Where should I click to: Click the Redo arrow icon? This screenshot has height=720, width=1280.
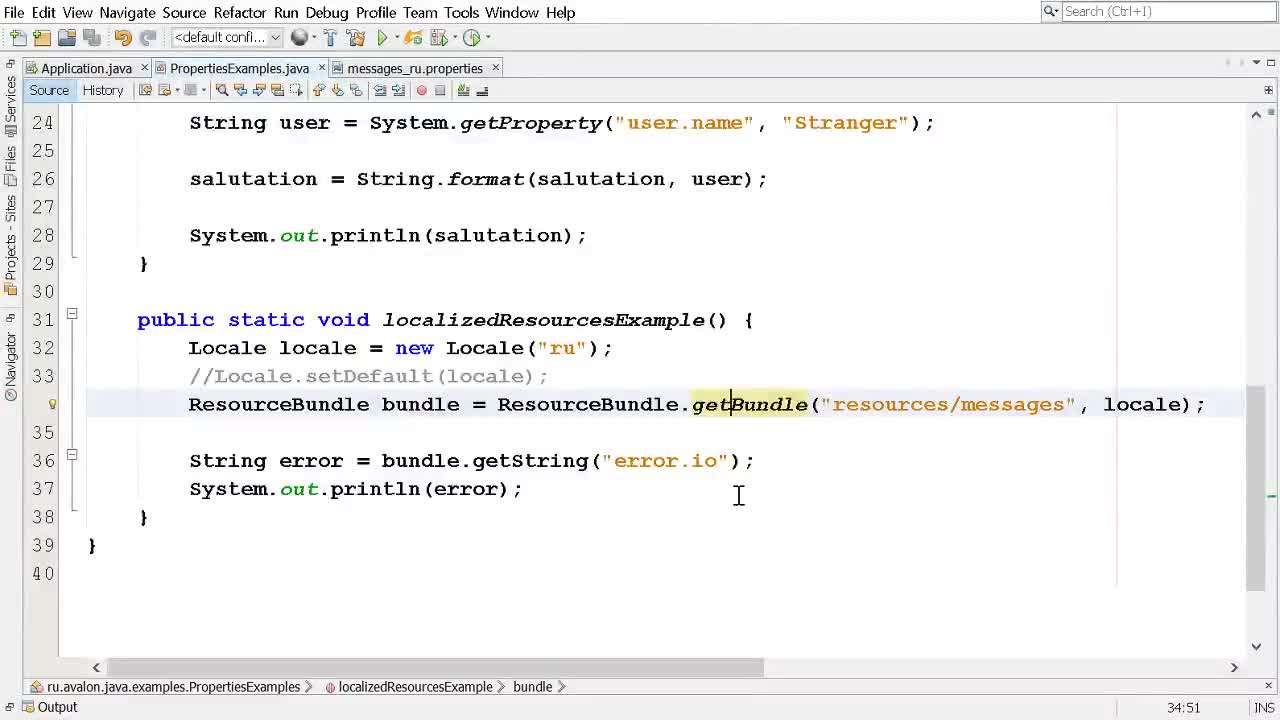pyautogui.click(x=148, y=38)
